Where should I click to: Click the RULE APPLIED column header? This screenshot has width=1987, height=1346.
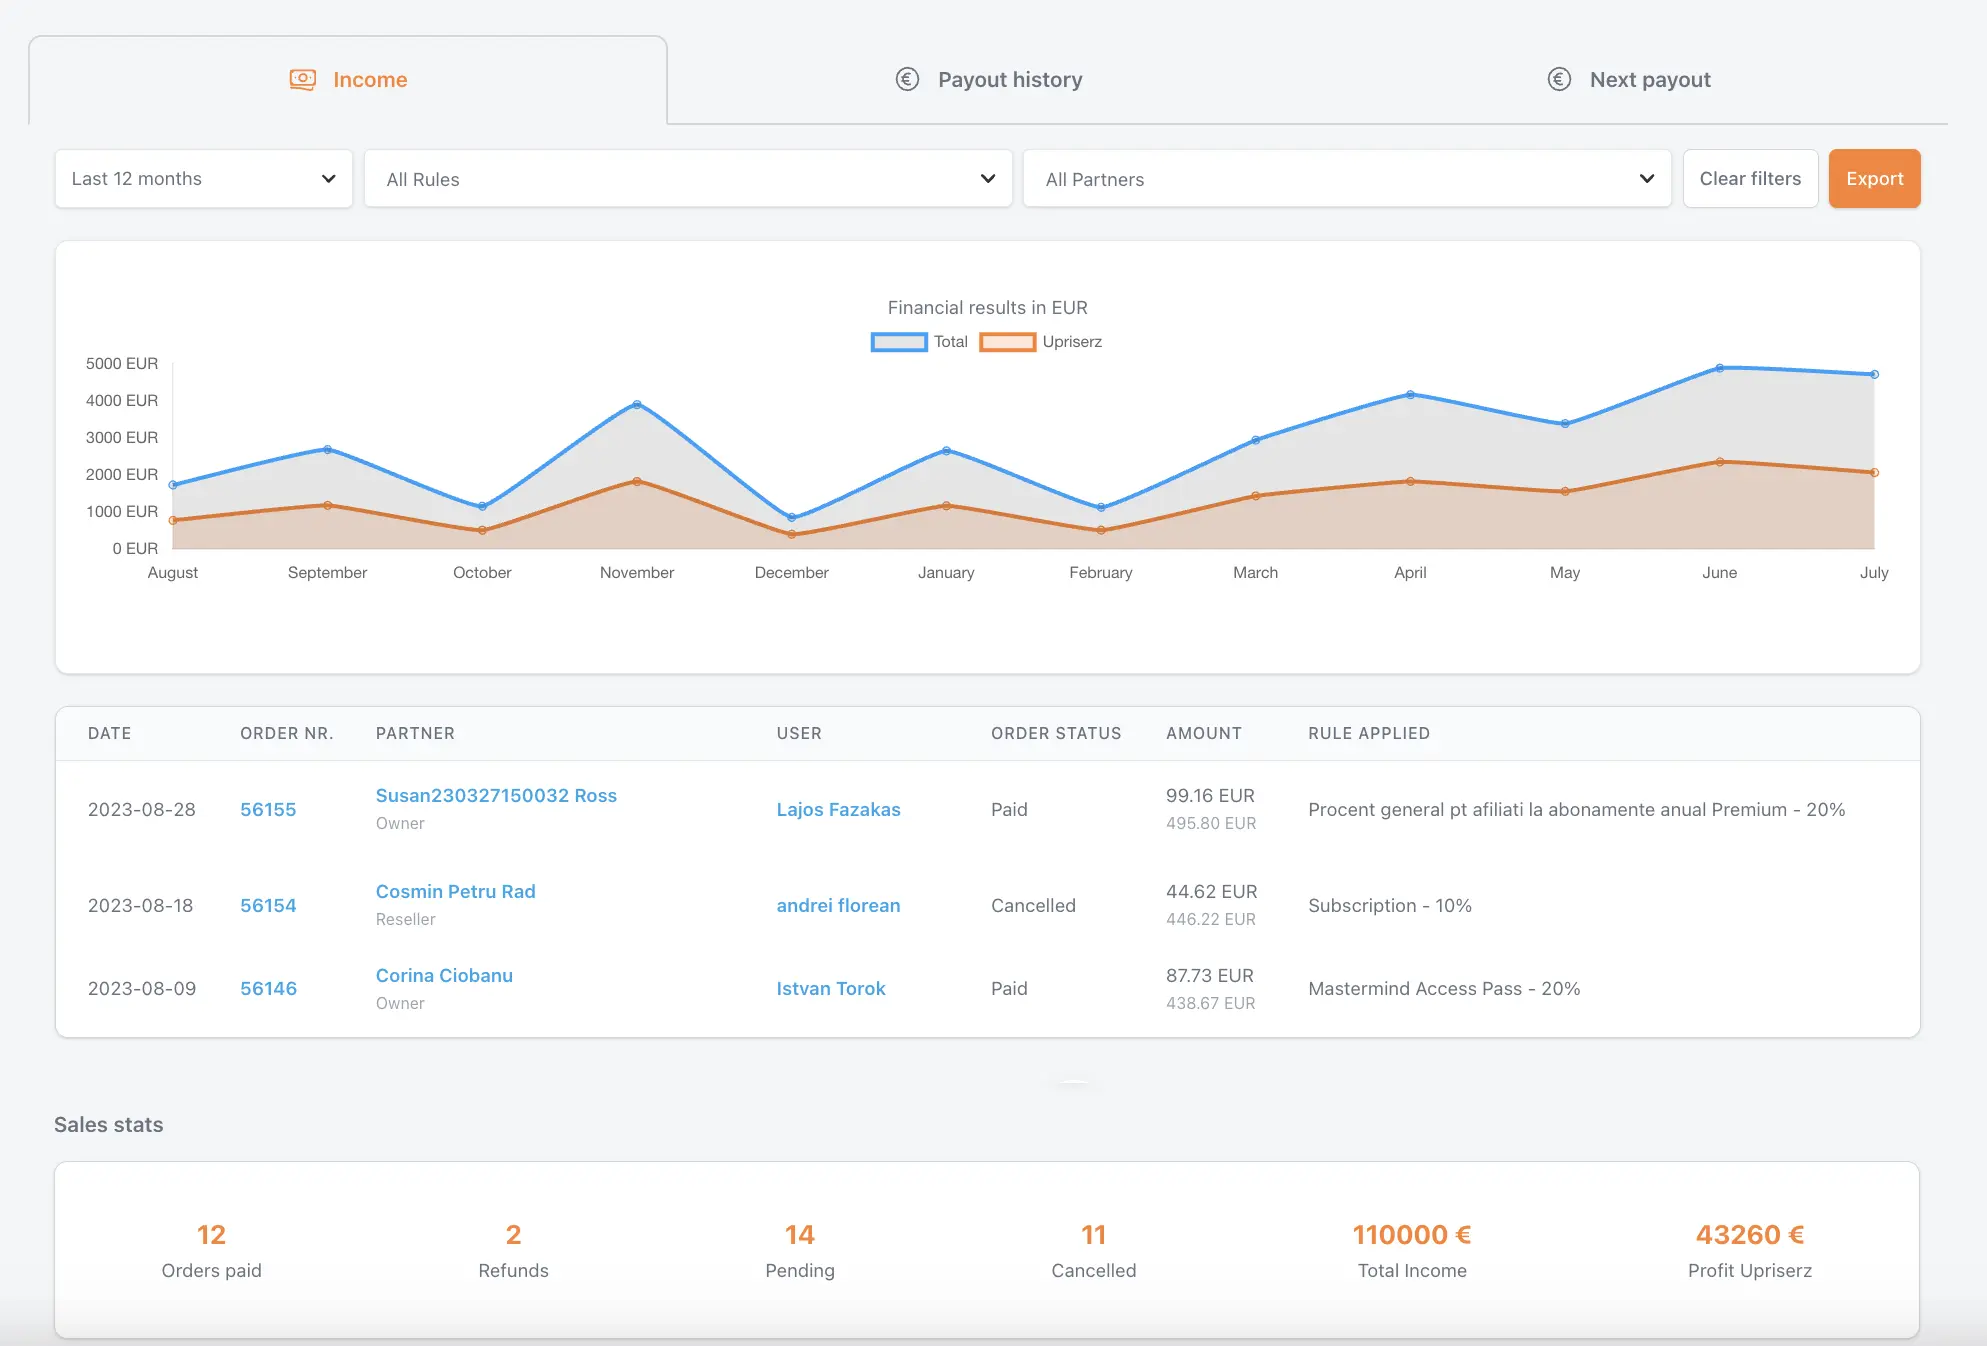click(x=1369, y=733)
